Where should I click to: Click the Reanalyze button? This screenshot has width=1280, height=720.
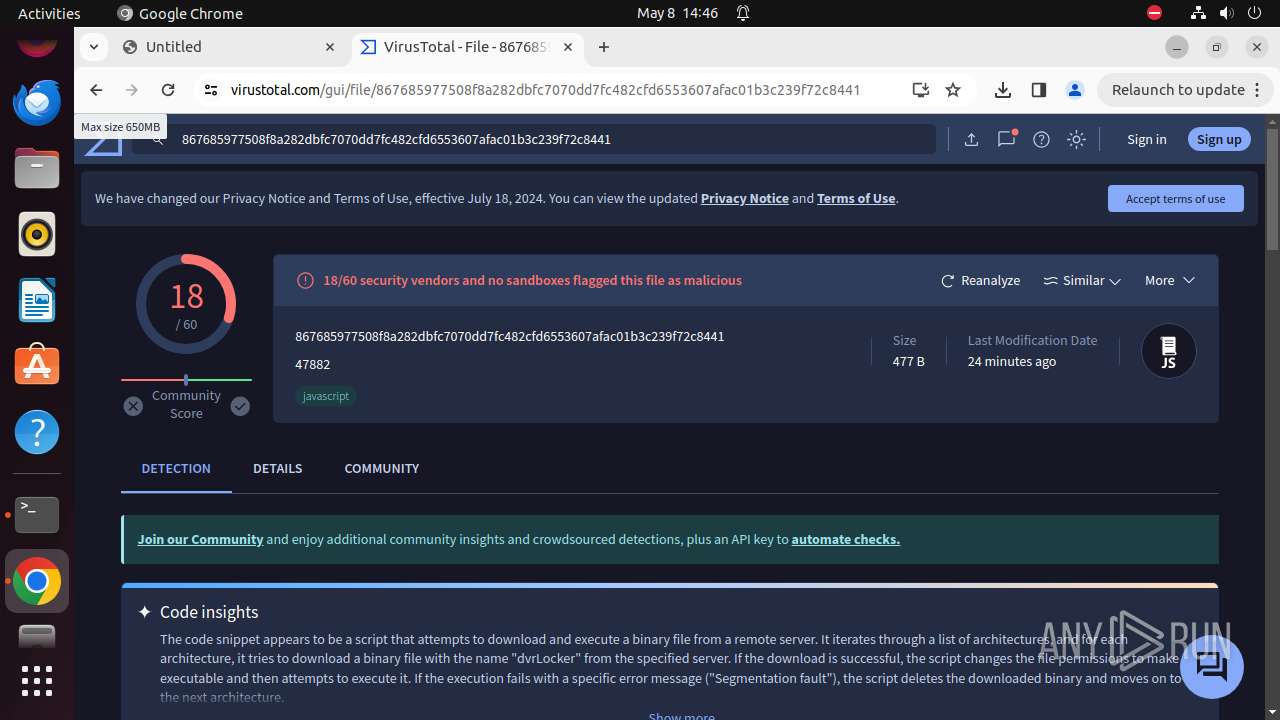pos(981,281)
